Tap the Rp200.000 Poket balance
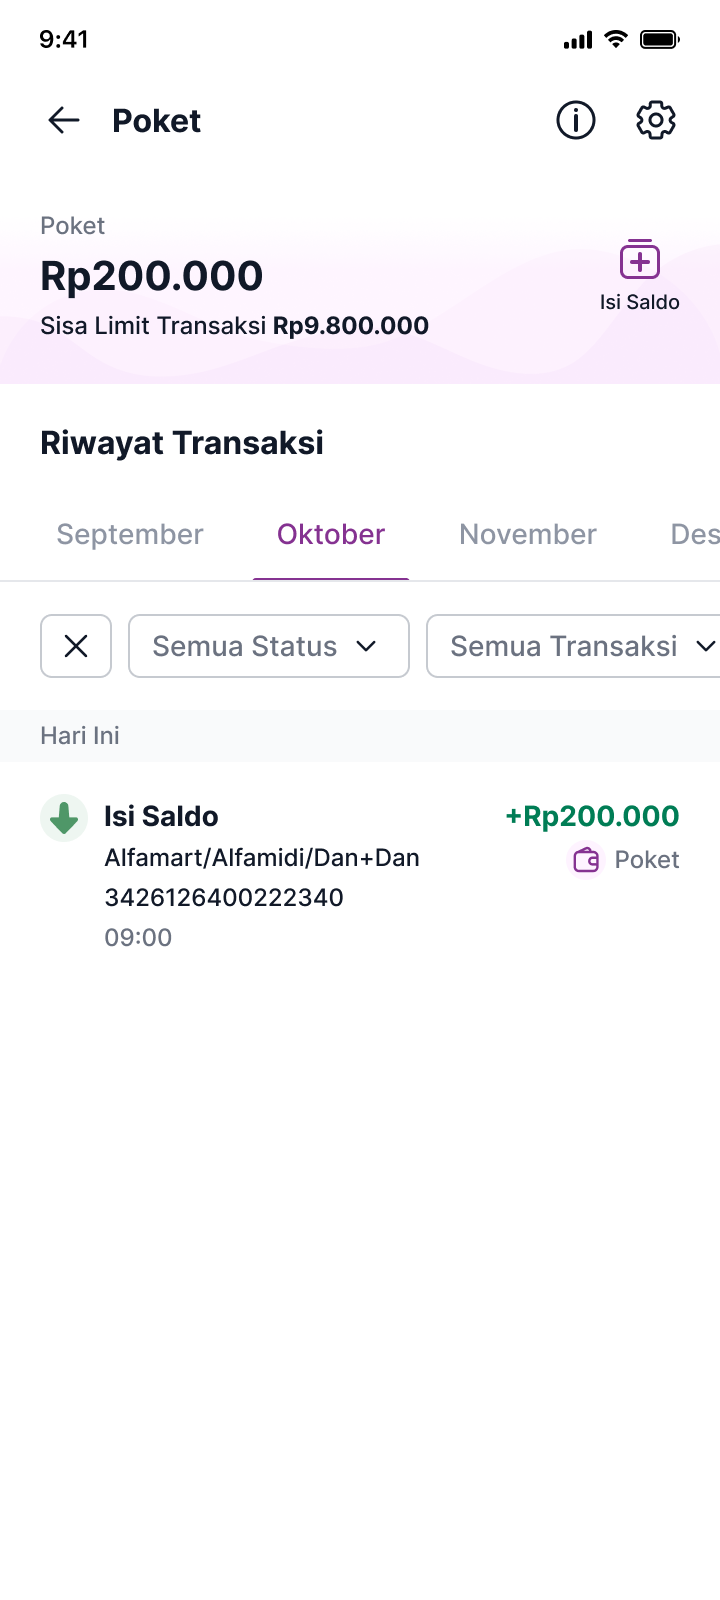The image size is (720, 1600). click(152, 276)
